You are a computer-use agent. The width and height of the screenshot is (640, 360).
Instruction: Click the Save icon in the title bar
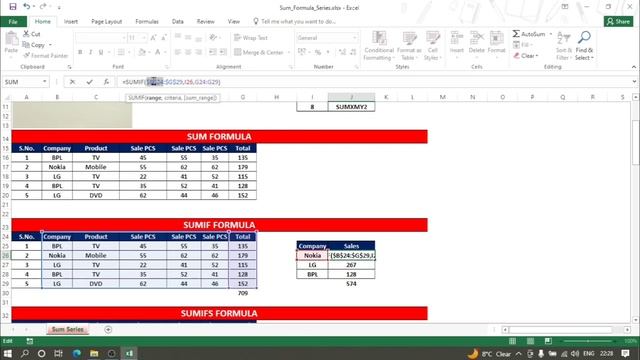point(13,7)
